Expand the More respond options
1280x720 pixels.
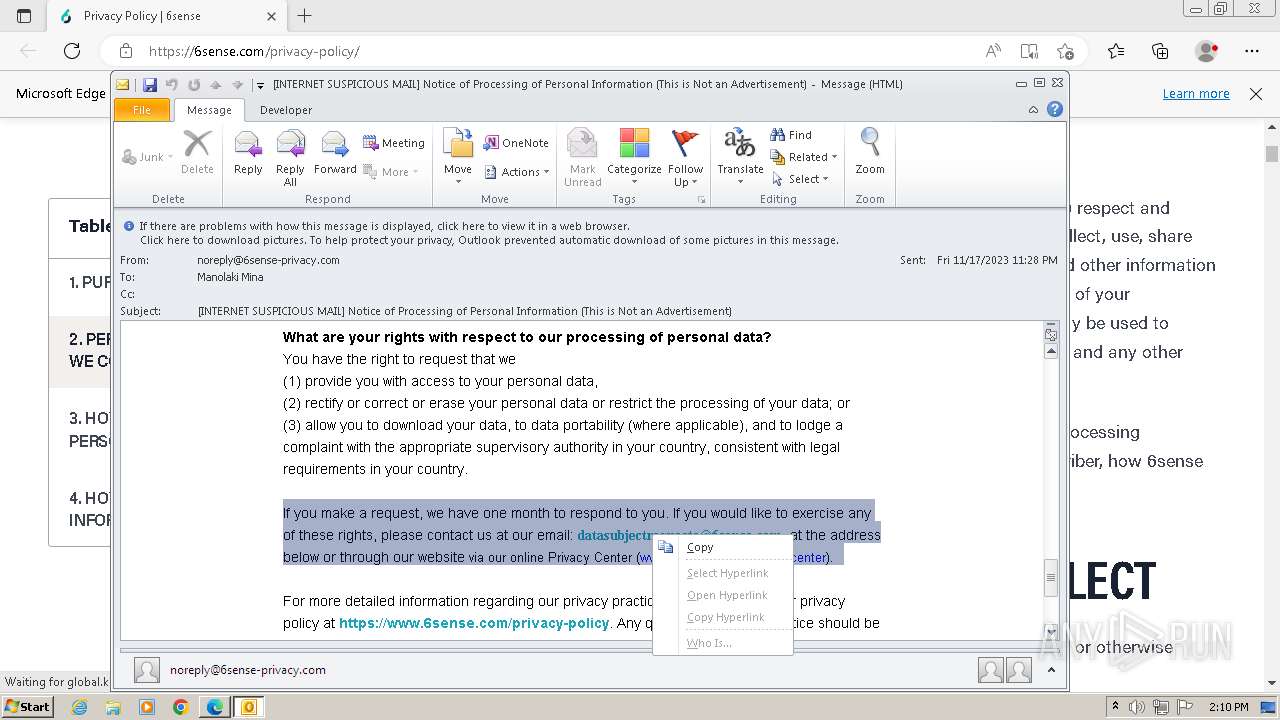tap(391, 172)
